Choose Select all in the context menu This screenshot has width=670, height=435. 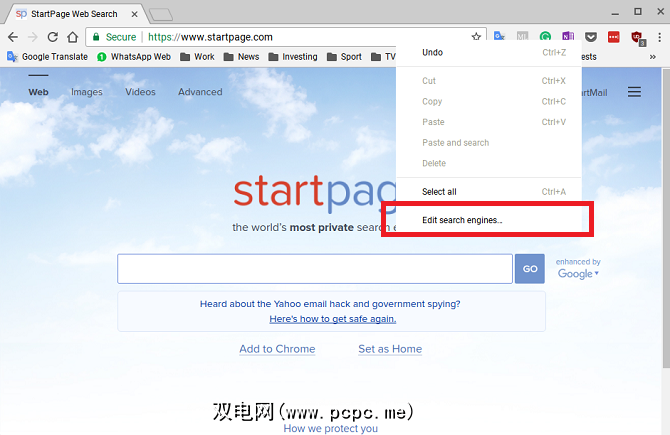pyautogui.click(x=489, y=191)
